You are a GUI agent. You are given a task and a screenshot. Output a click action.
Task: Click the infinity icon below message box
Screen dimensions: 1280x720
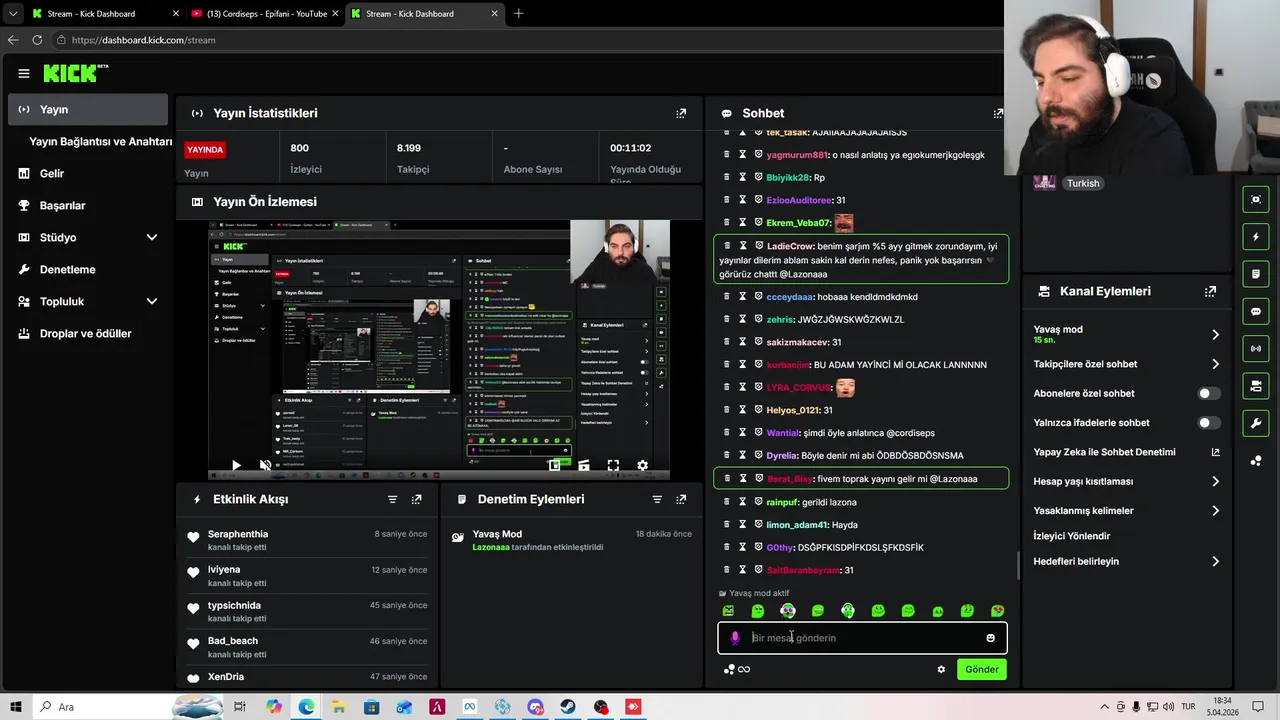744,669
